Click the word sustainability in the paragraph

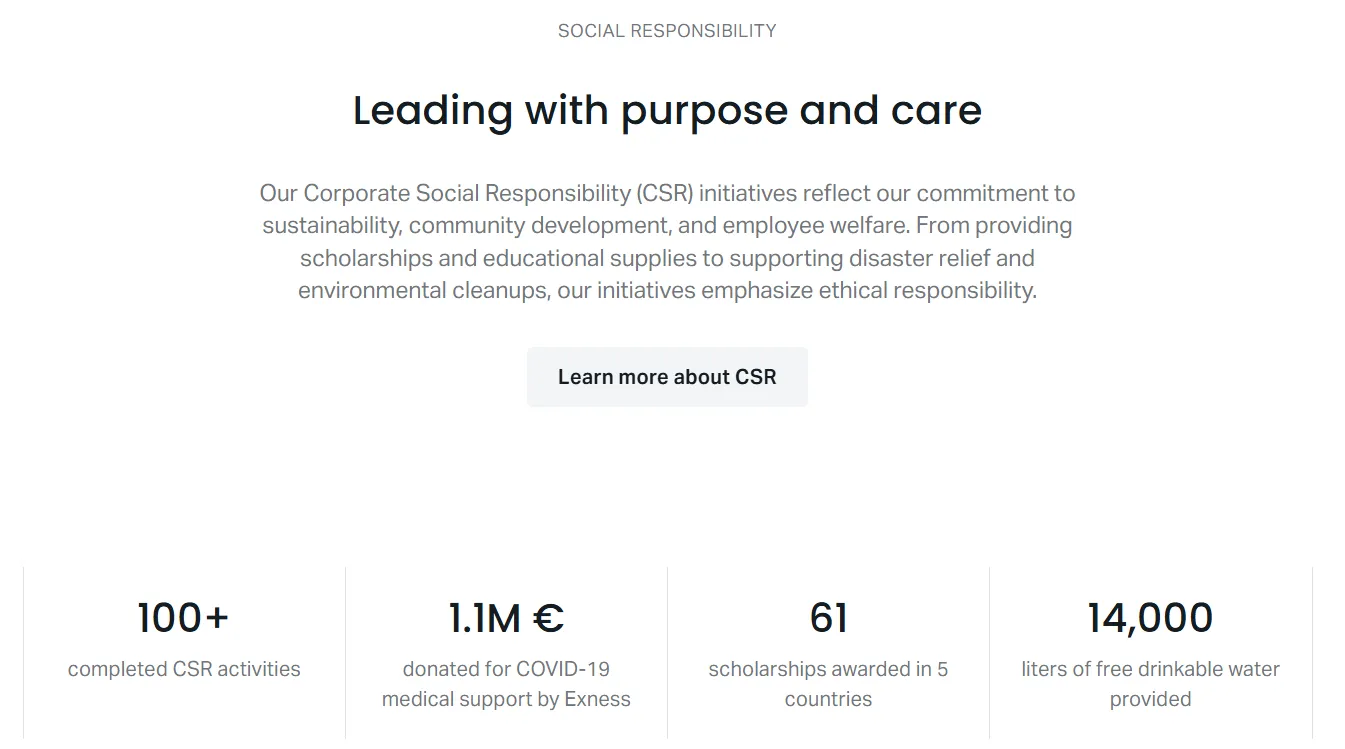pyautogui.click(x=330, y=225)
